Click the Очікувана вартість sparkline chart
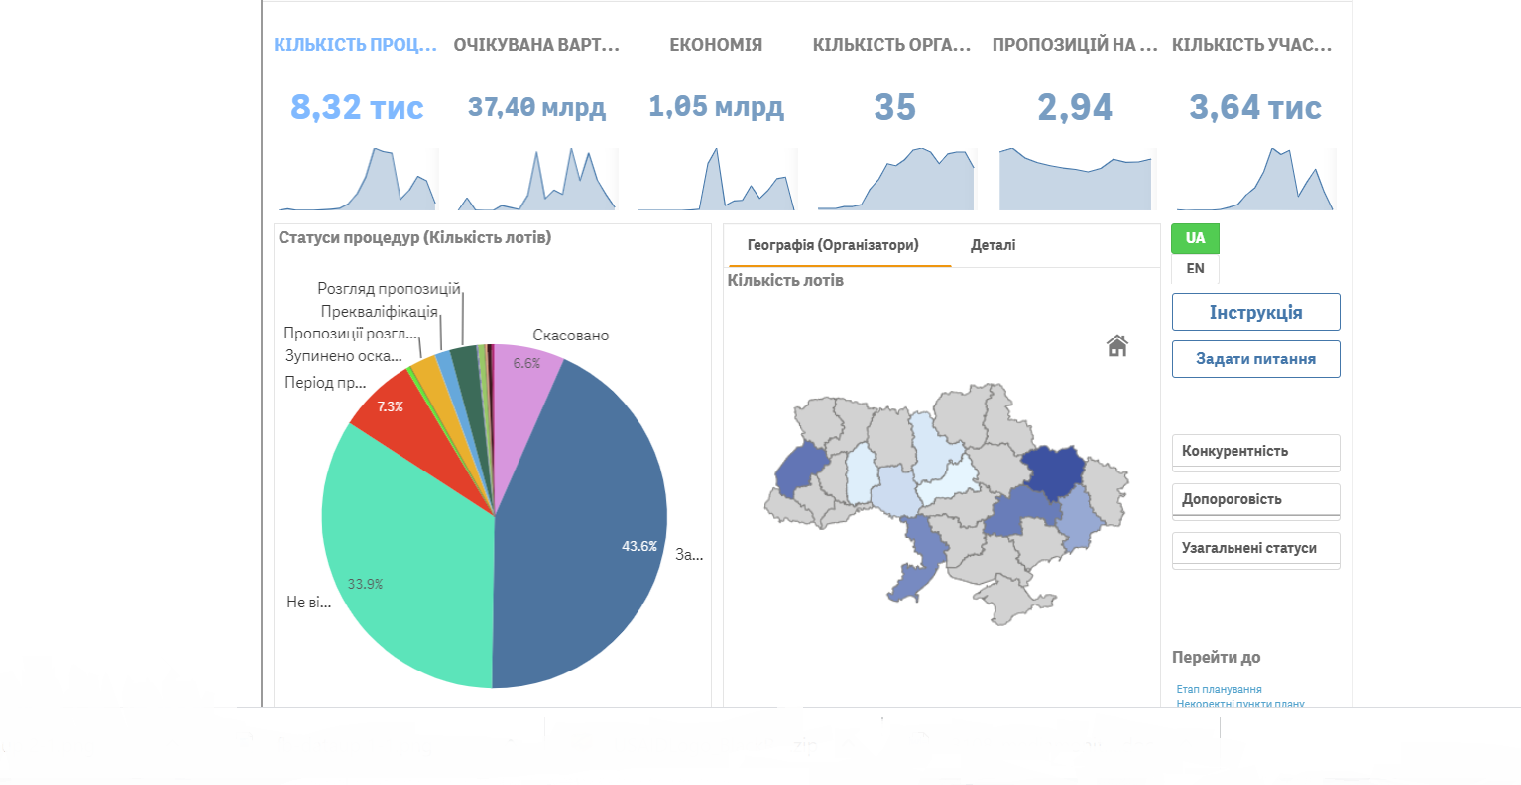This screenshot has height=785, width=1521. tap(537, 179)
